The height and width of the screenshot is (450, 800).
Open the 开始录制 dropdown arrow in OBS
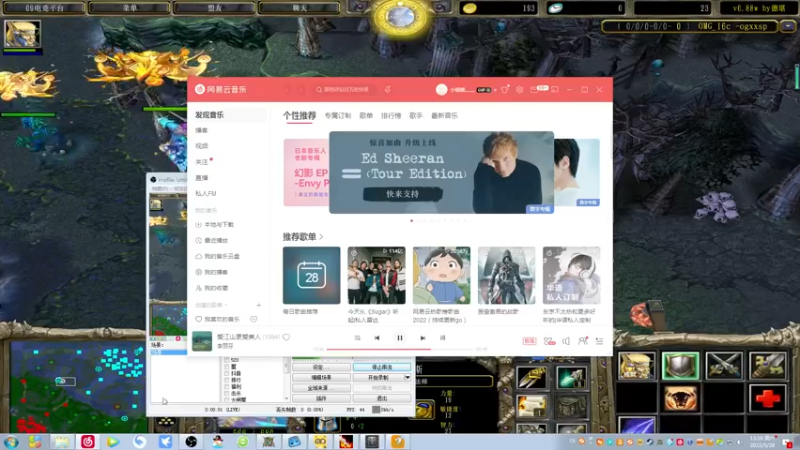(x=407, y=378)
